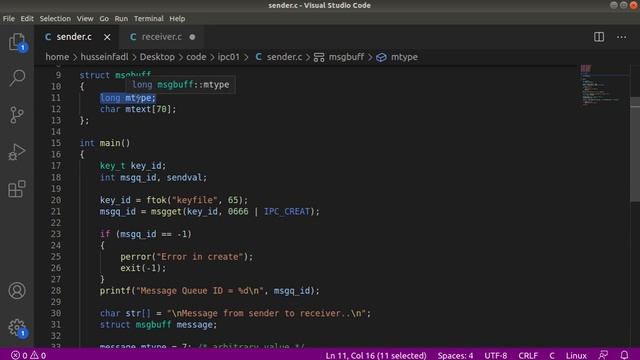640x360 pixels.
Task: Expand the husseinfadl breadcrumb
Action: tap(104, 57)
